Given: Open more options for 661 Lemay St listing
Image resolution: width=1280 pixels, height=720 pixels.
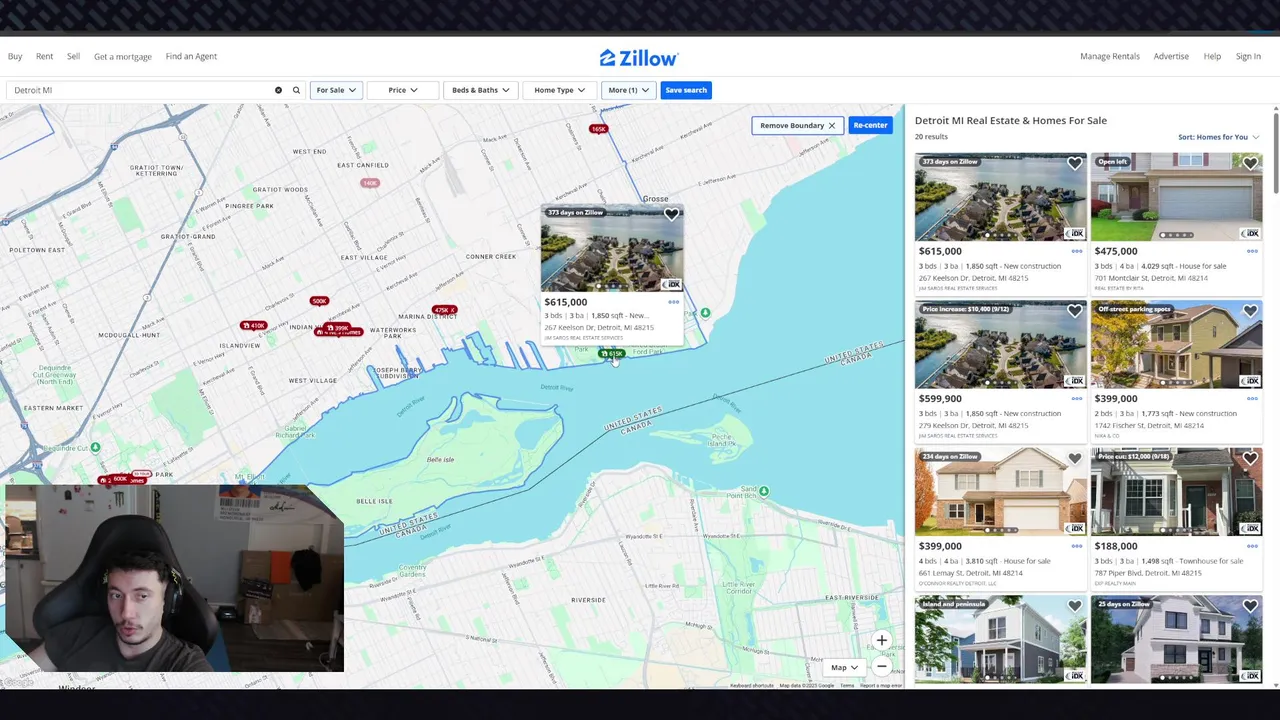Looking at the screenshot, I should click(x=1076, y=546).
